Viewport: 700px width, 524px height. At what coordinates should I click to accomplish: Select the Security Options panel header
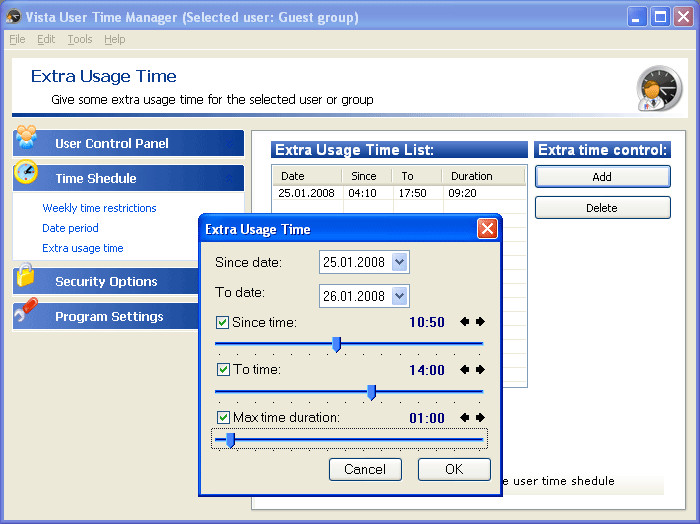point(106,281)
